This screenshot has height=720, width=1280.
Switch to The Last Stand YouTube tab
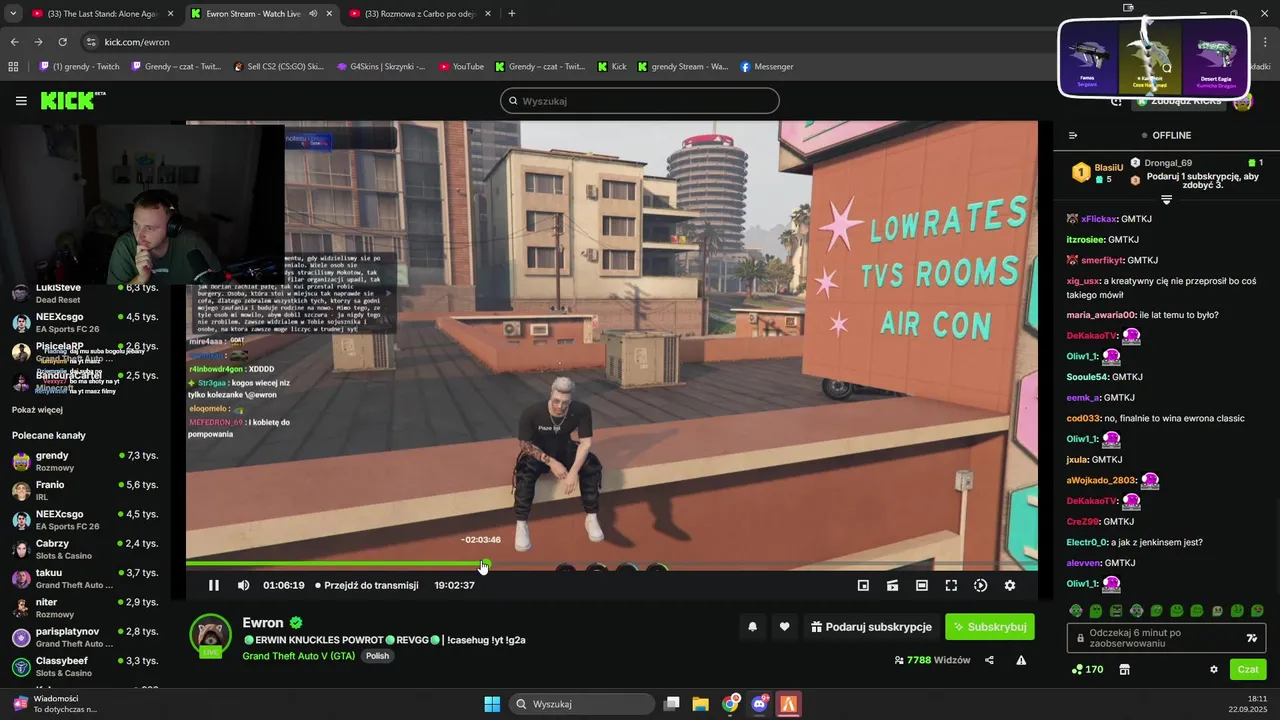(102, 14)
